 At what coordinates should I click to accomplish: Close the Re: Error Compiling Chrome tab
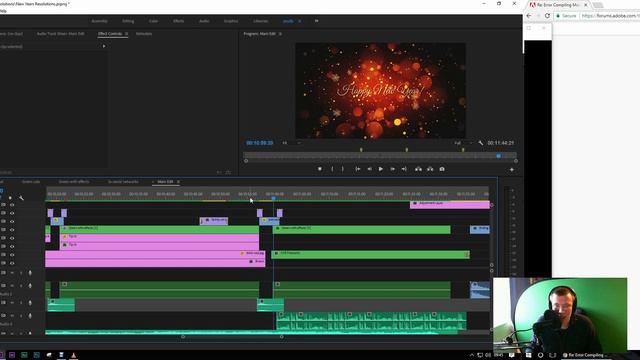(x=585, y=5)
